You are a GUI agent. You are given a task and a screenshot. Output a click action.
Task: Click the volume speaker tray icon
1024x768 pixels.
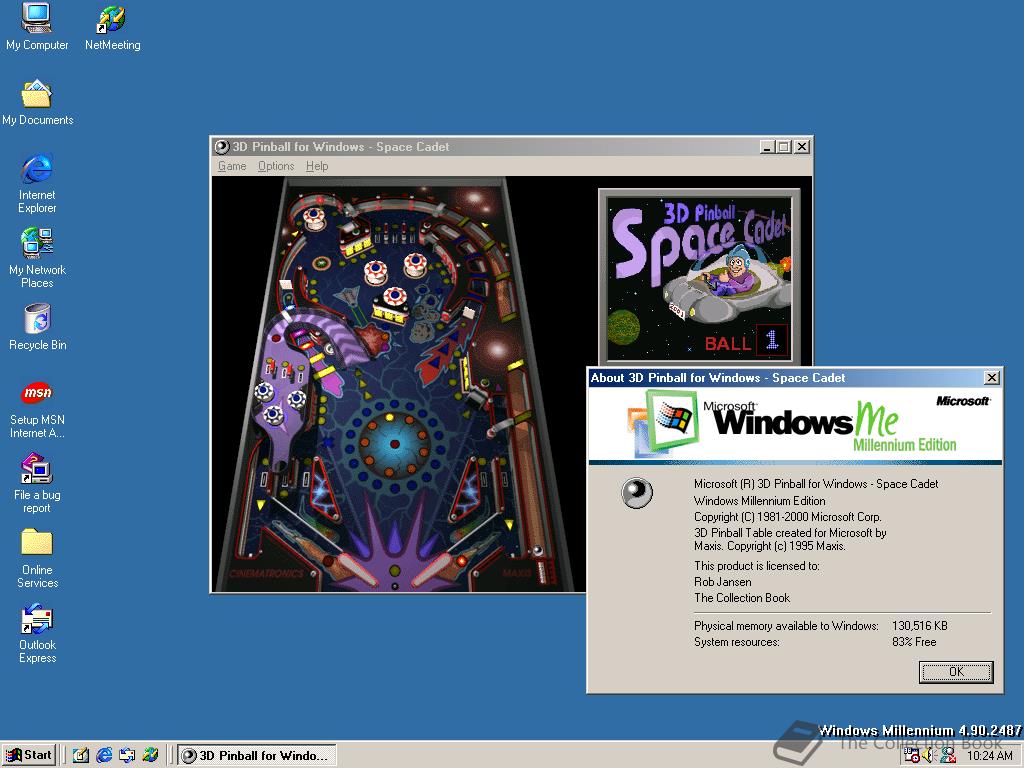click(x=929, y=756)
